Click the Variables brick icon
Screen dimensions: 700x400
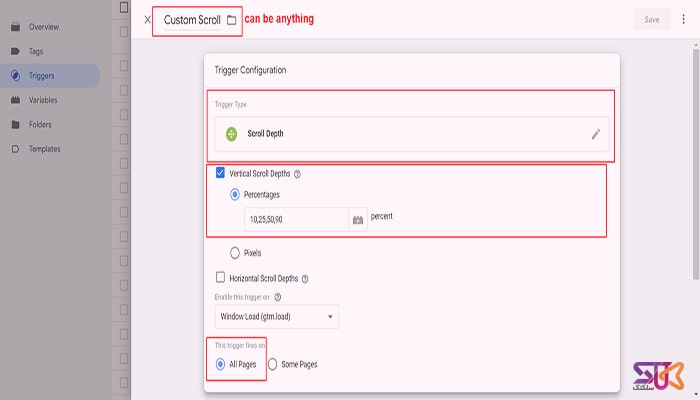point(16,100)
